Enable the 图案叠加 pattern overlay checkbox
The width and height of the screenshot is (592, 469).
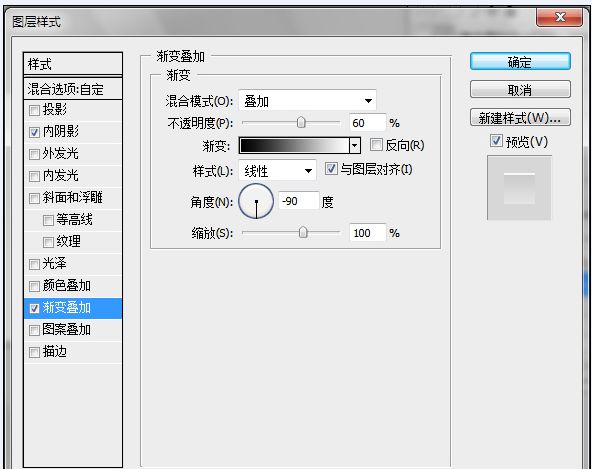[34, 330]
